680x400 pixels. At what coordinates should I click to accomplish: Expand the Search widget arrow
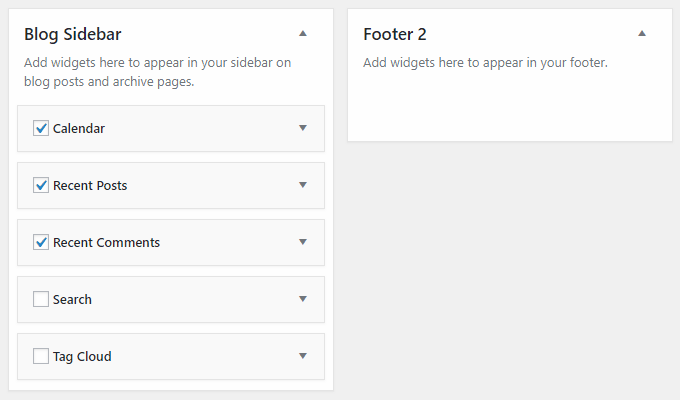pyautogui.click(x=303, y=299)
